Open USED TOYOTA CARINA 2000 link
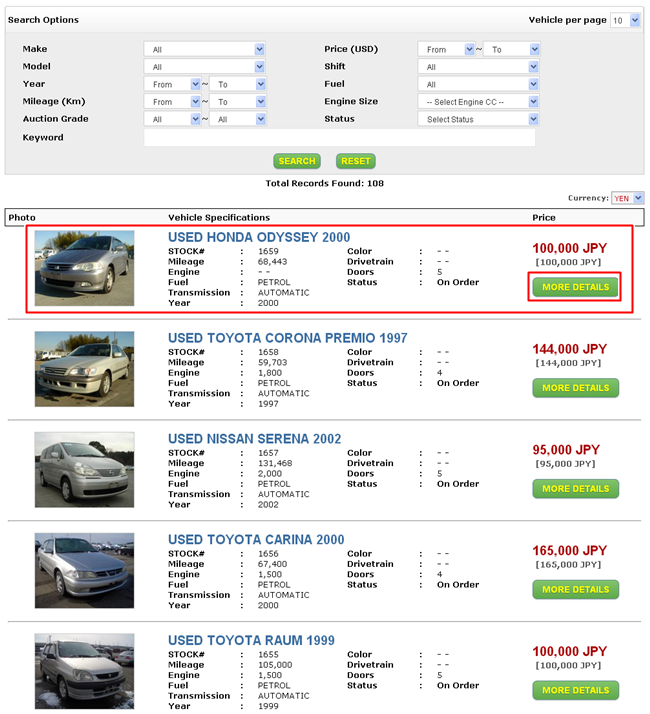 pyautogui.click(x=256, y=540)
